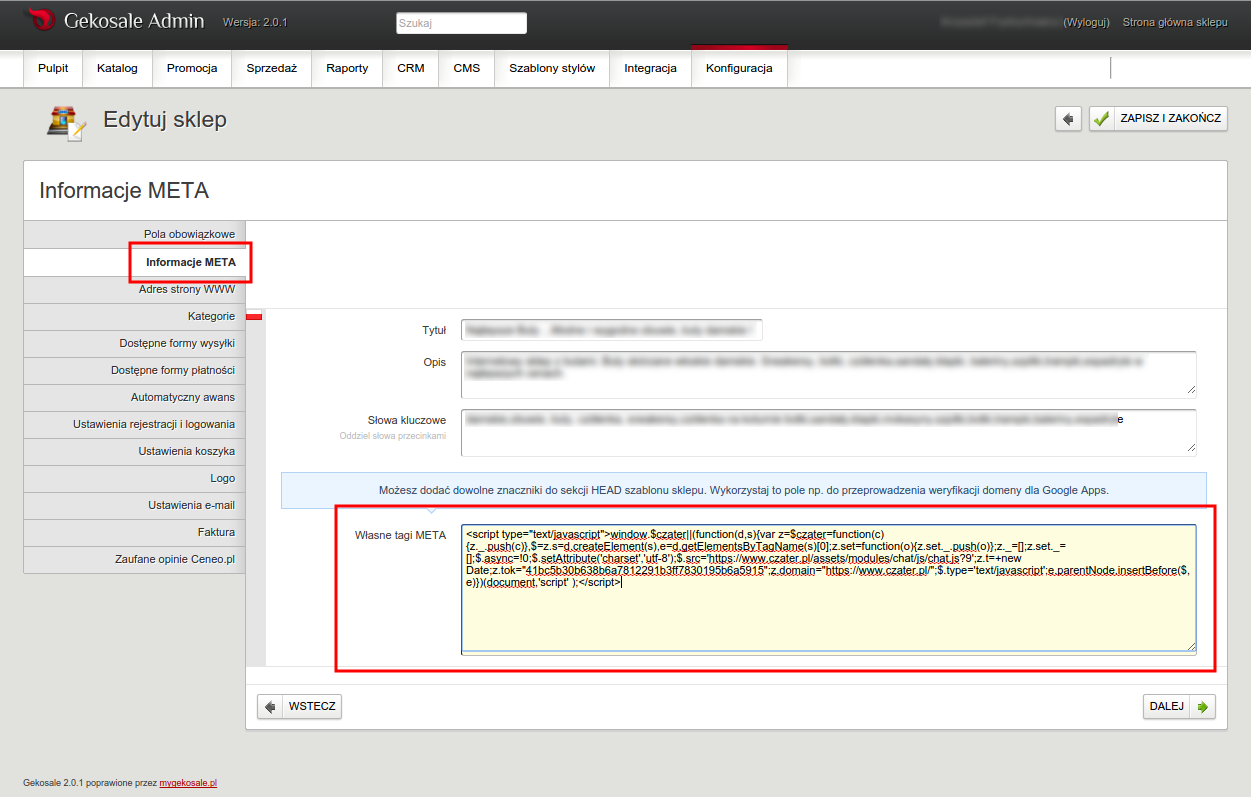Click the green arrow icon on Dalej
This screenshot has width=1251, height=797.
click(x=1202, y=706)
